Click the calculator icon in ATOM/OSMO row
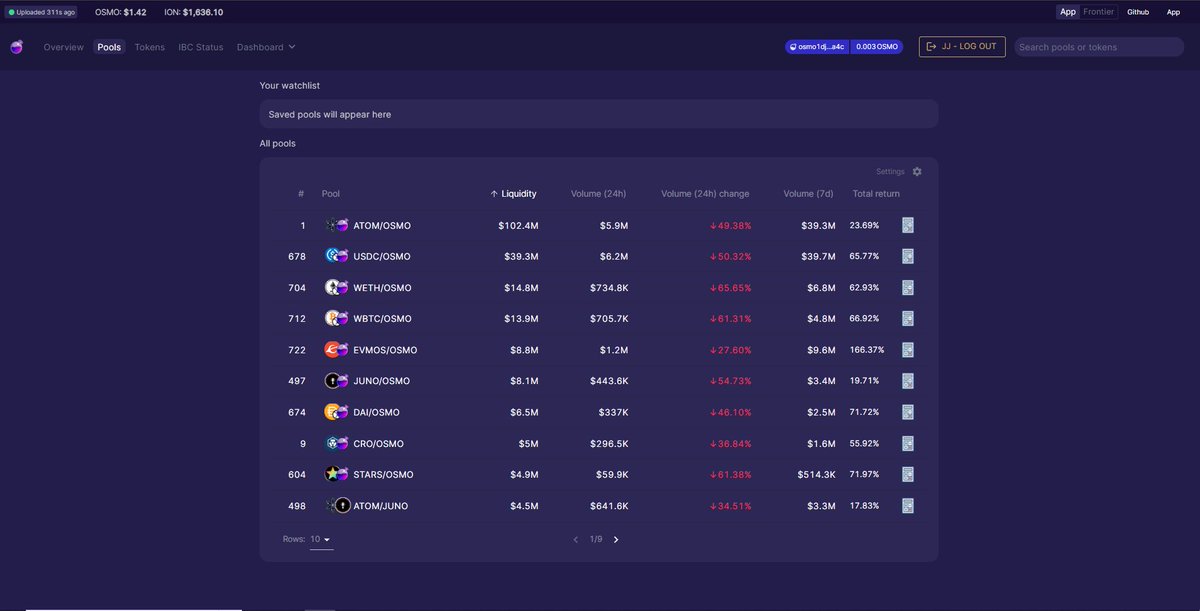Screen dimensions: 1200x611 (x=908, y=226)
